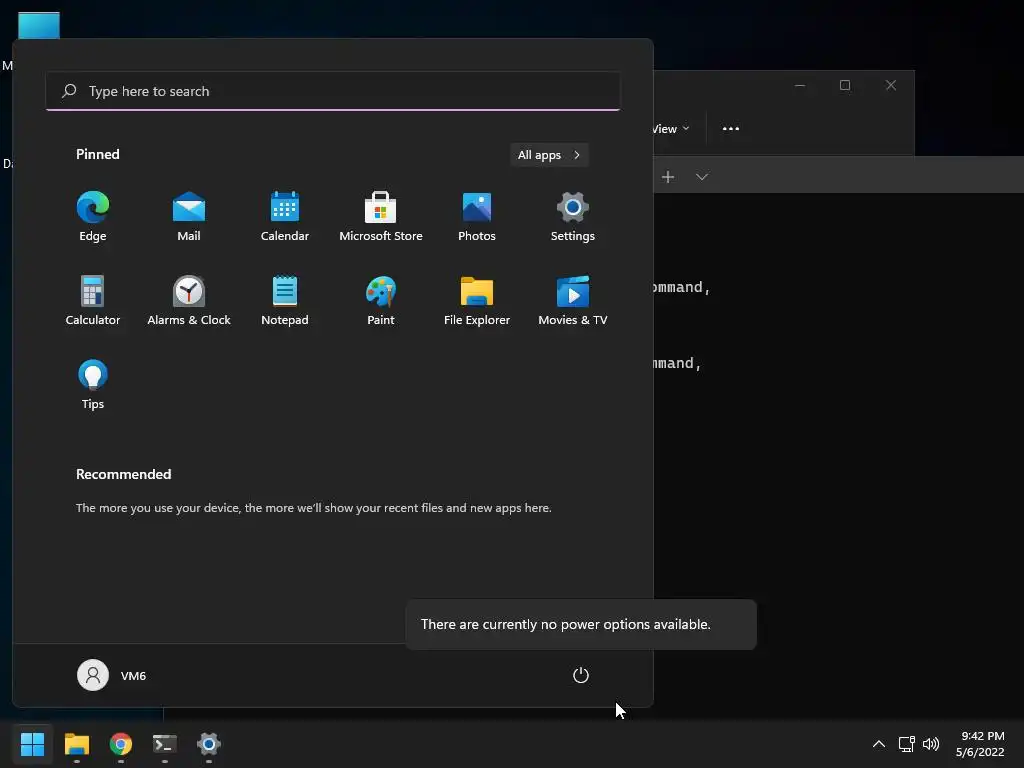Add a new tab in terminal window
The height and width of the screenshot is (768, 1024).
[668, 177]
